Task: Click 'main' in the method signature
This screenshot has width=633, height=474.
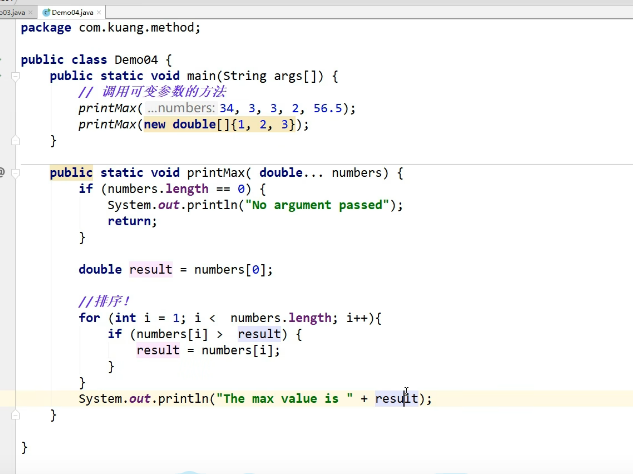Action: tap(201, 76)
